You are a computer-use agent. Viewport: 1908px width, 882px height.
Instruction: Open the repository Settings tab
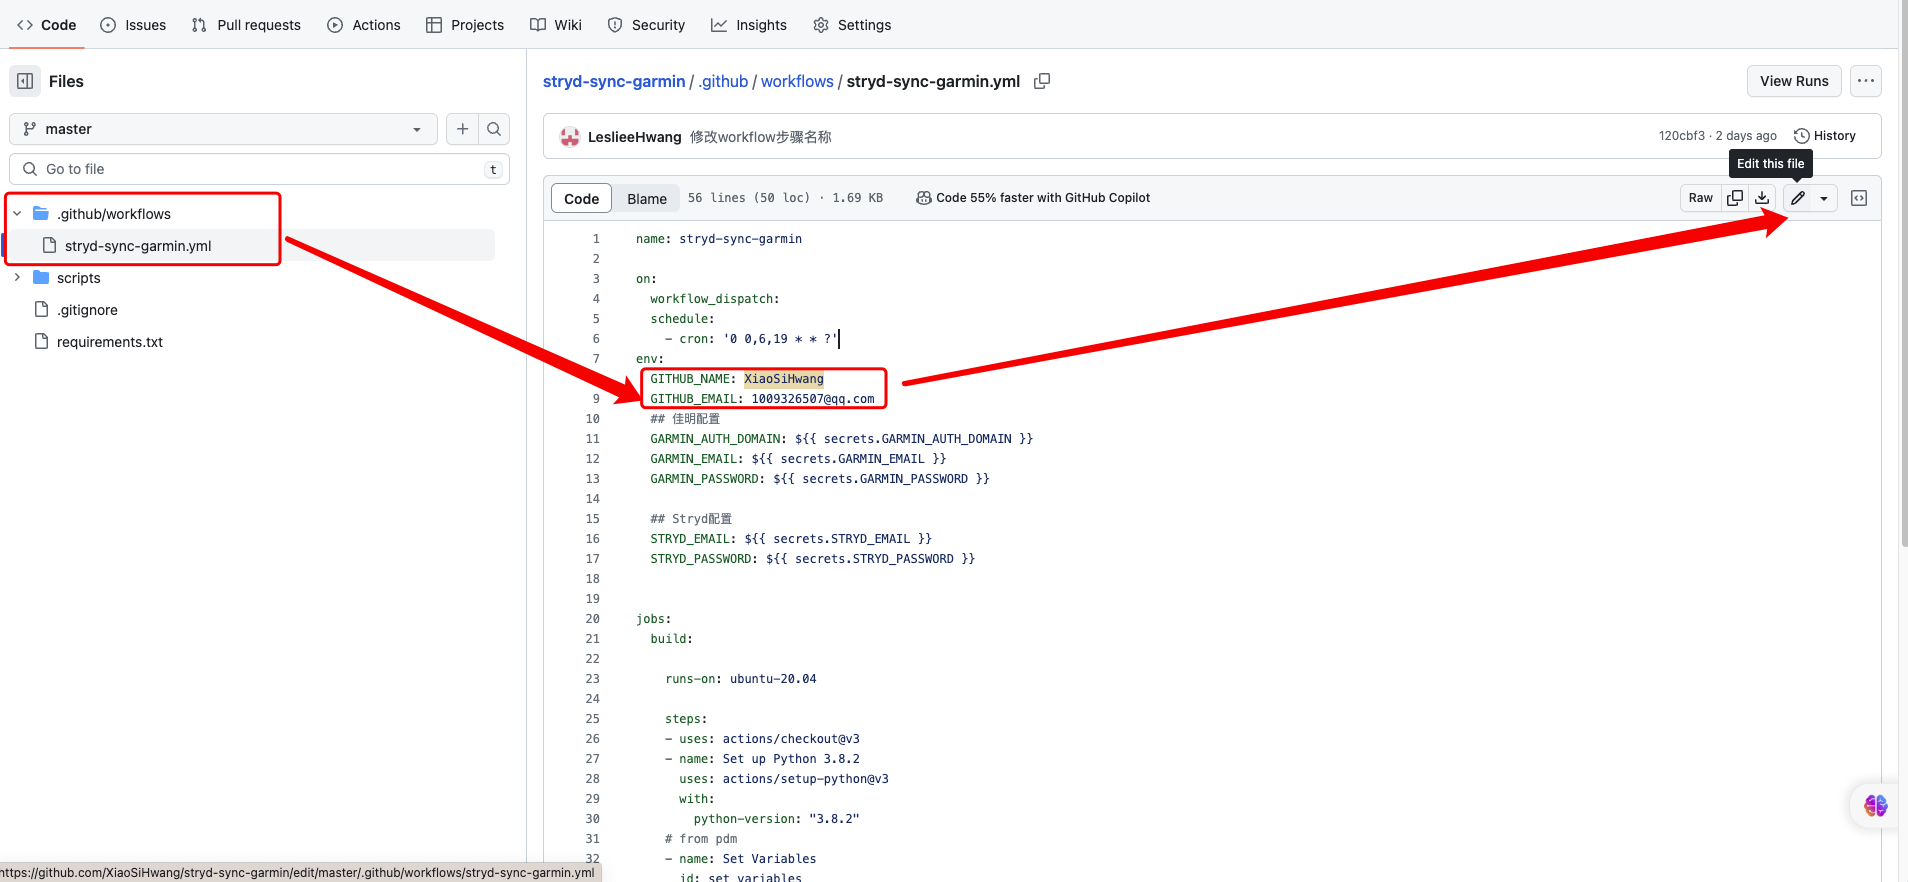pos(852,25)
